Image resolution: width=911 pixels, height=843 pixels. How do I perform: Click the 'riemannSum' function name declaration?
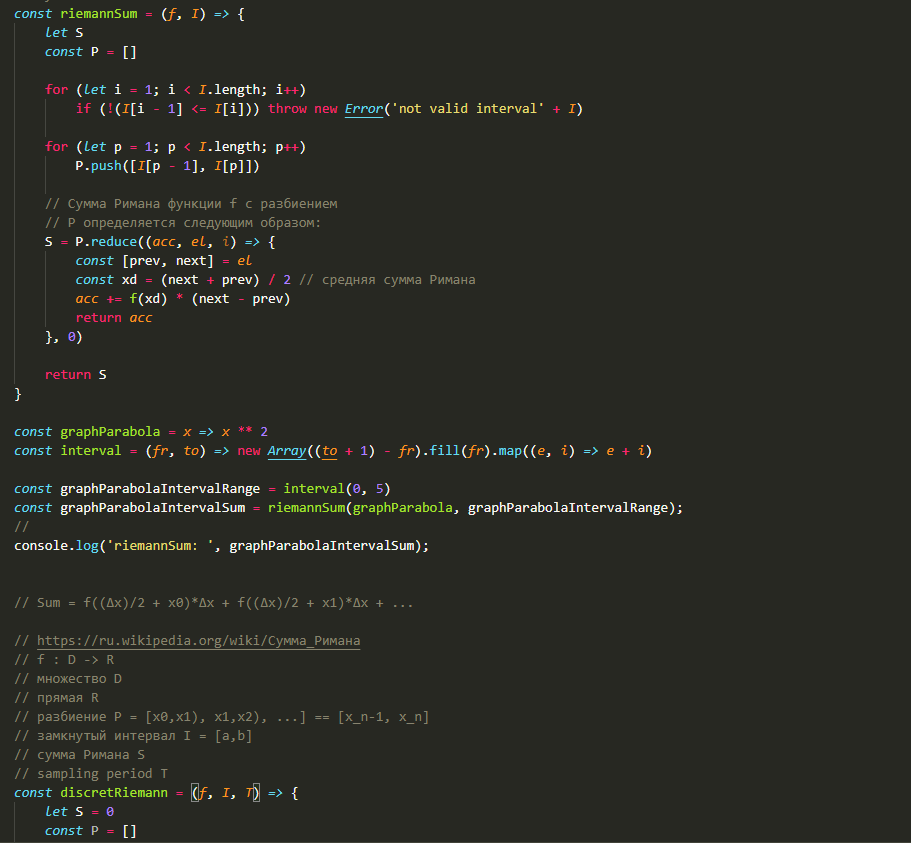coord(99,14)
